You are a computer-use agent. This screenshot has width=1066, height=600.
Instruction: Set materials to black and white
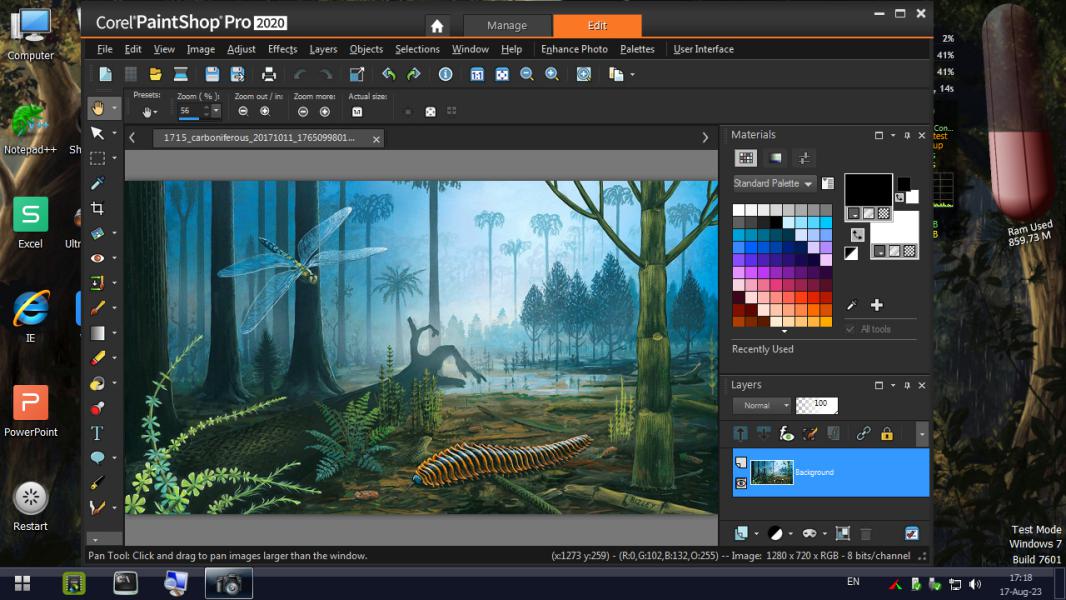[x=851, y=253]
